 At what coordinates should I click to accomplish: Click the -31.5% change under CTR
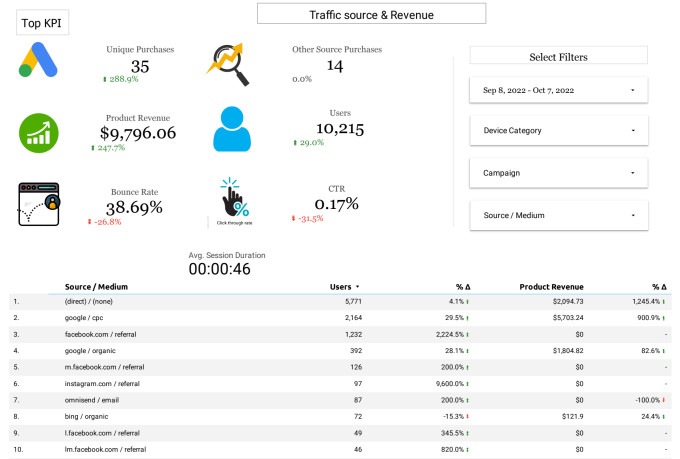point(307,218)
